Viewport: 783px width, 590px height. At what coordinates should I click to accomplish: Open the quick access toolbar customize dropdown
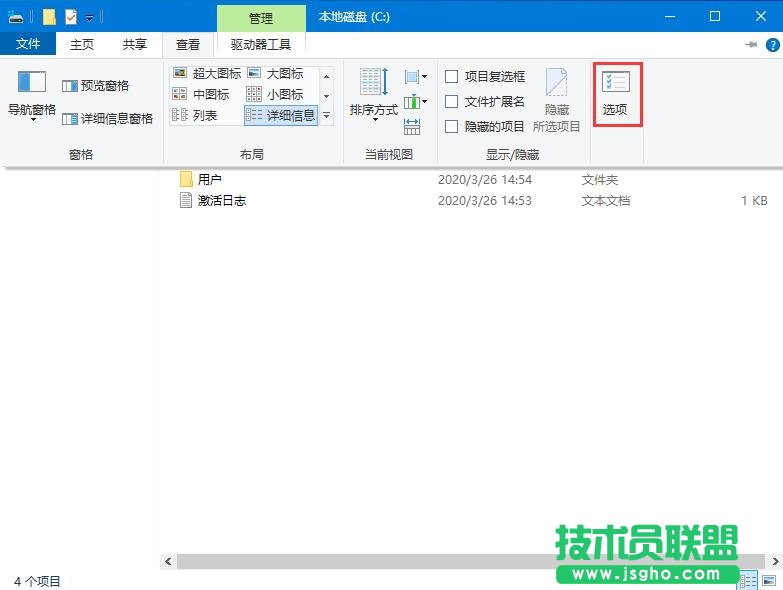click(89, 18)
